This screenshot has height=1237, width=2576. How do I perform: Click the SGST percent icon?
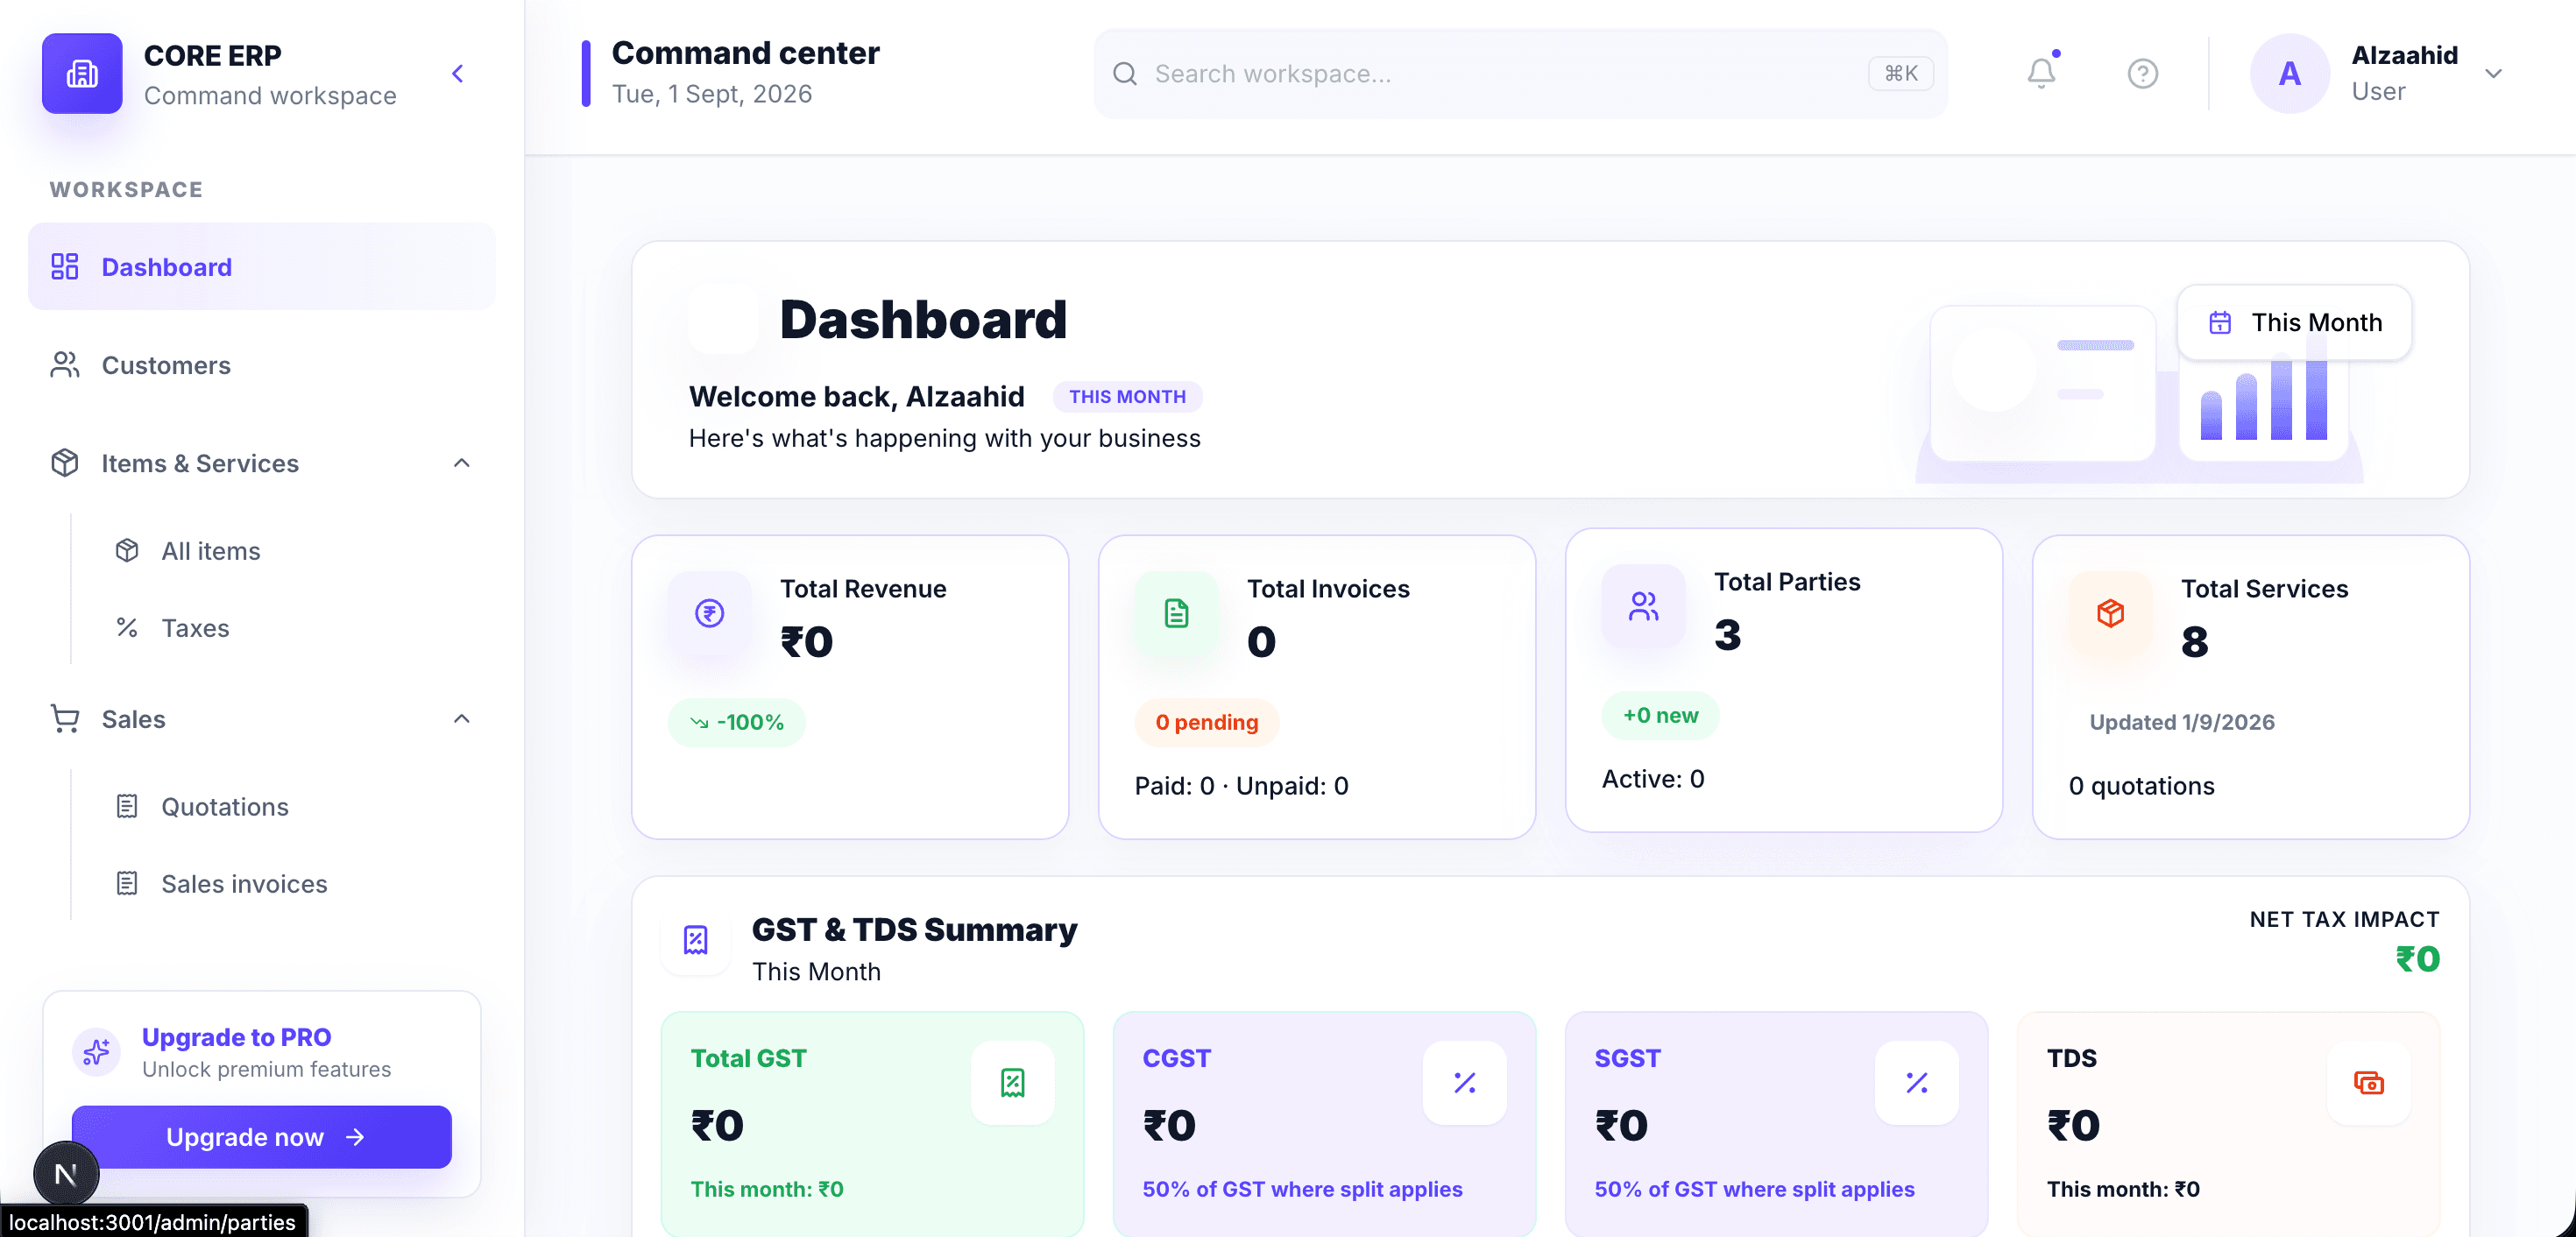click(x=1916, y=1082)
